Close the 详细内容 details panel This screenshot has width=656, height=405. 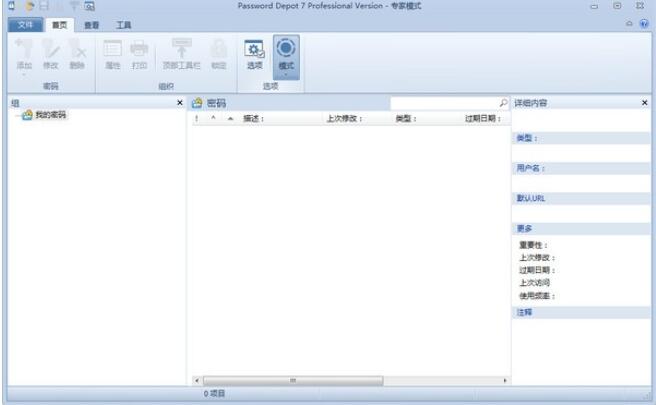[x=644, y=103]
